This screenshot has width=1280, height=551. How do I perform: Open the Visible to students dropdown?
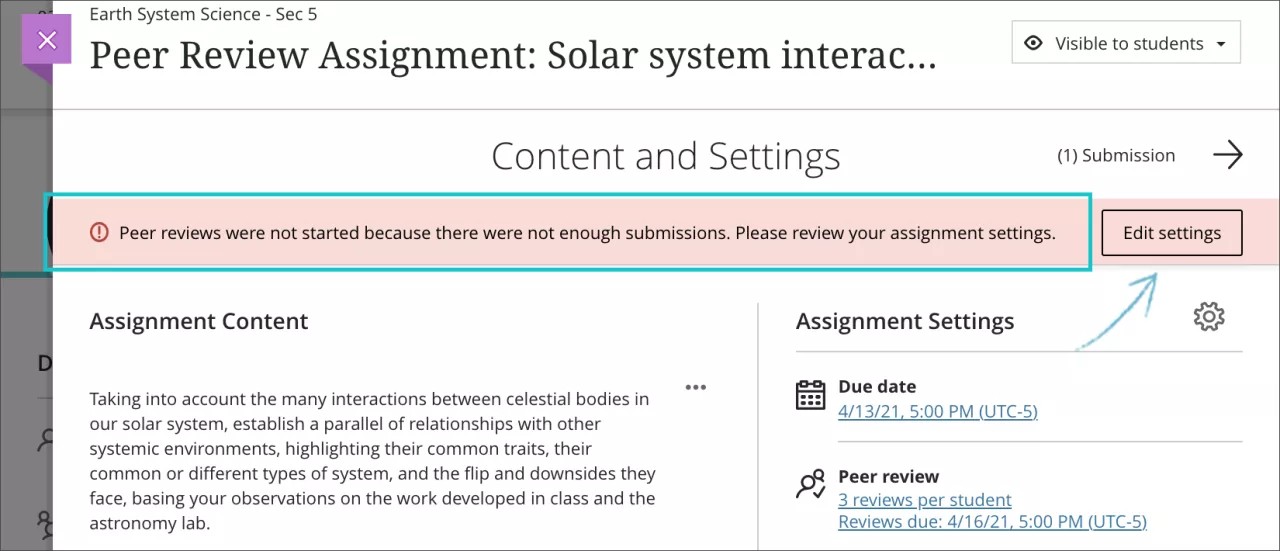(1126, 44)
